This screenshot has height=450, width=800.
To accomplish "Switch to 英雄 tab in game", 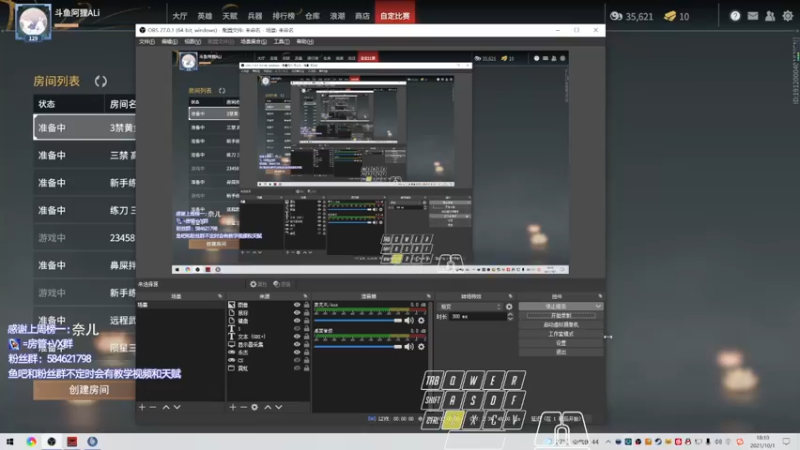I will tap(205, 16).
